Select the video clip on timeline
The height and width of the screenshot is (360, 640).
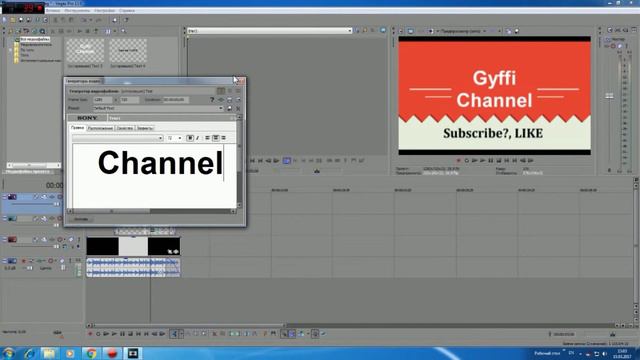(x=133, y=247)
